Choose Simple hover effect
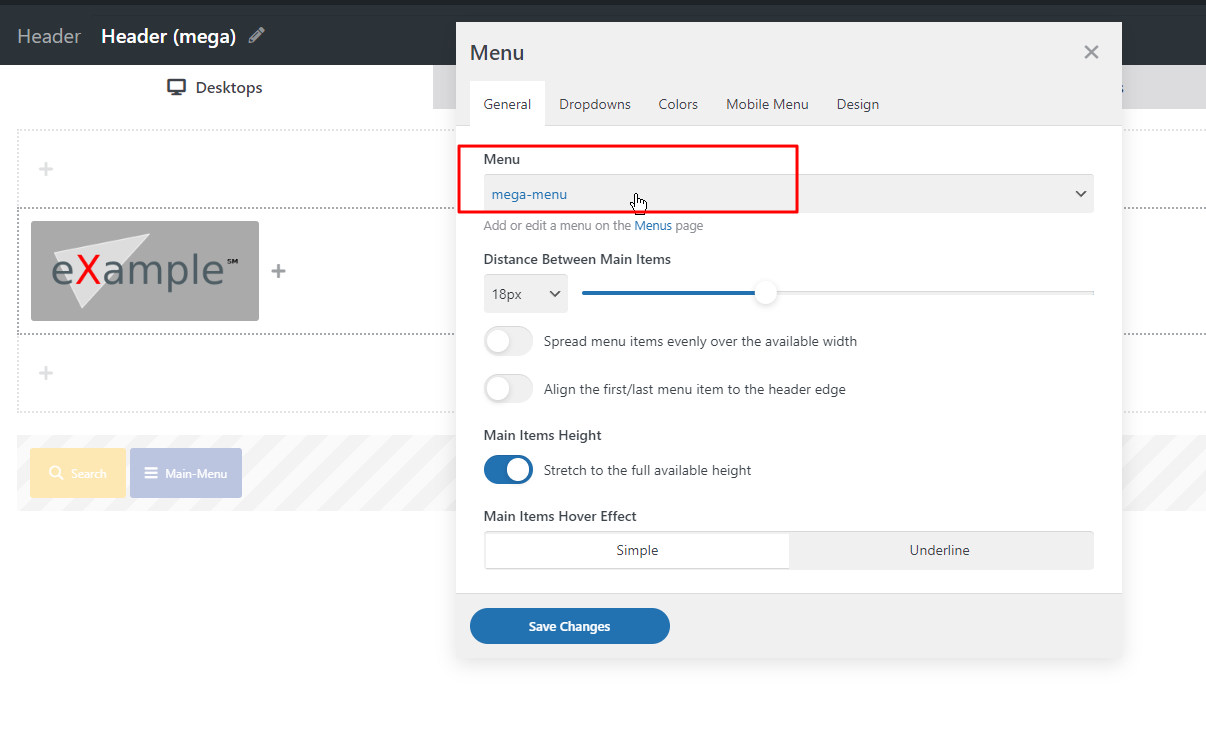Viewport: 1206px width, 738px height. [637, 550]
